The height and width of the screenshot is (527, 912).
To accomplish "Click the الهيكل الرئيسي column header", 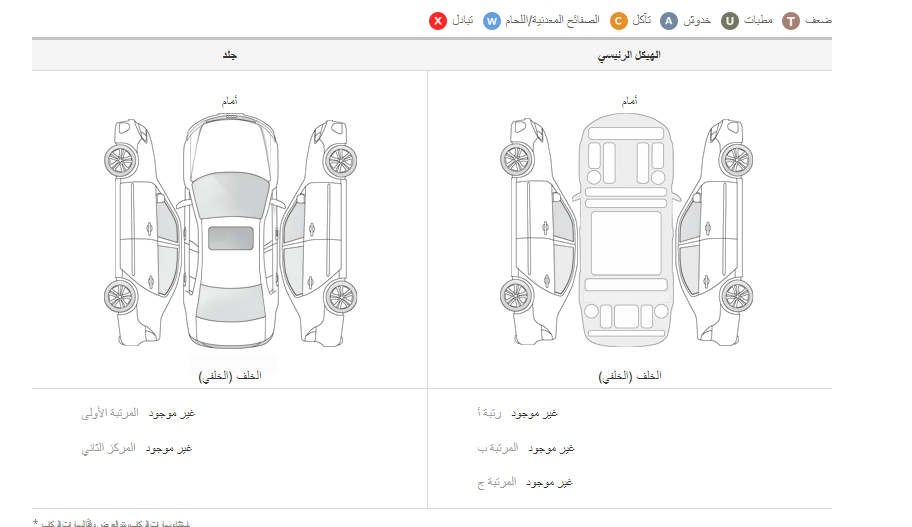I will (x=629, y=56).
